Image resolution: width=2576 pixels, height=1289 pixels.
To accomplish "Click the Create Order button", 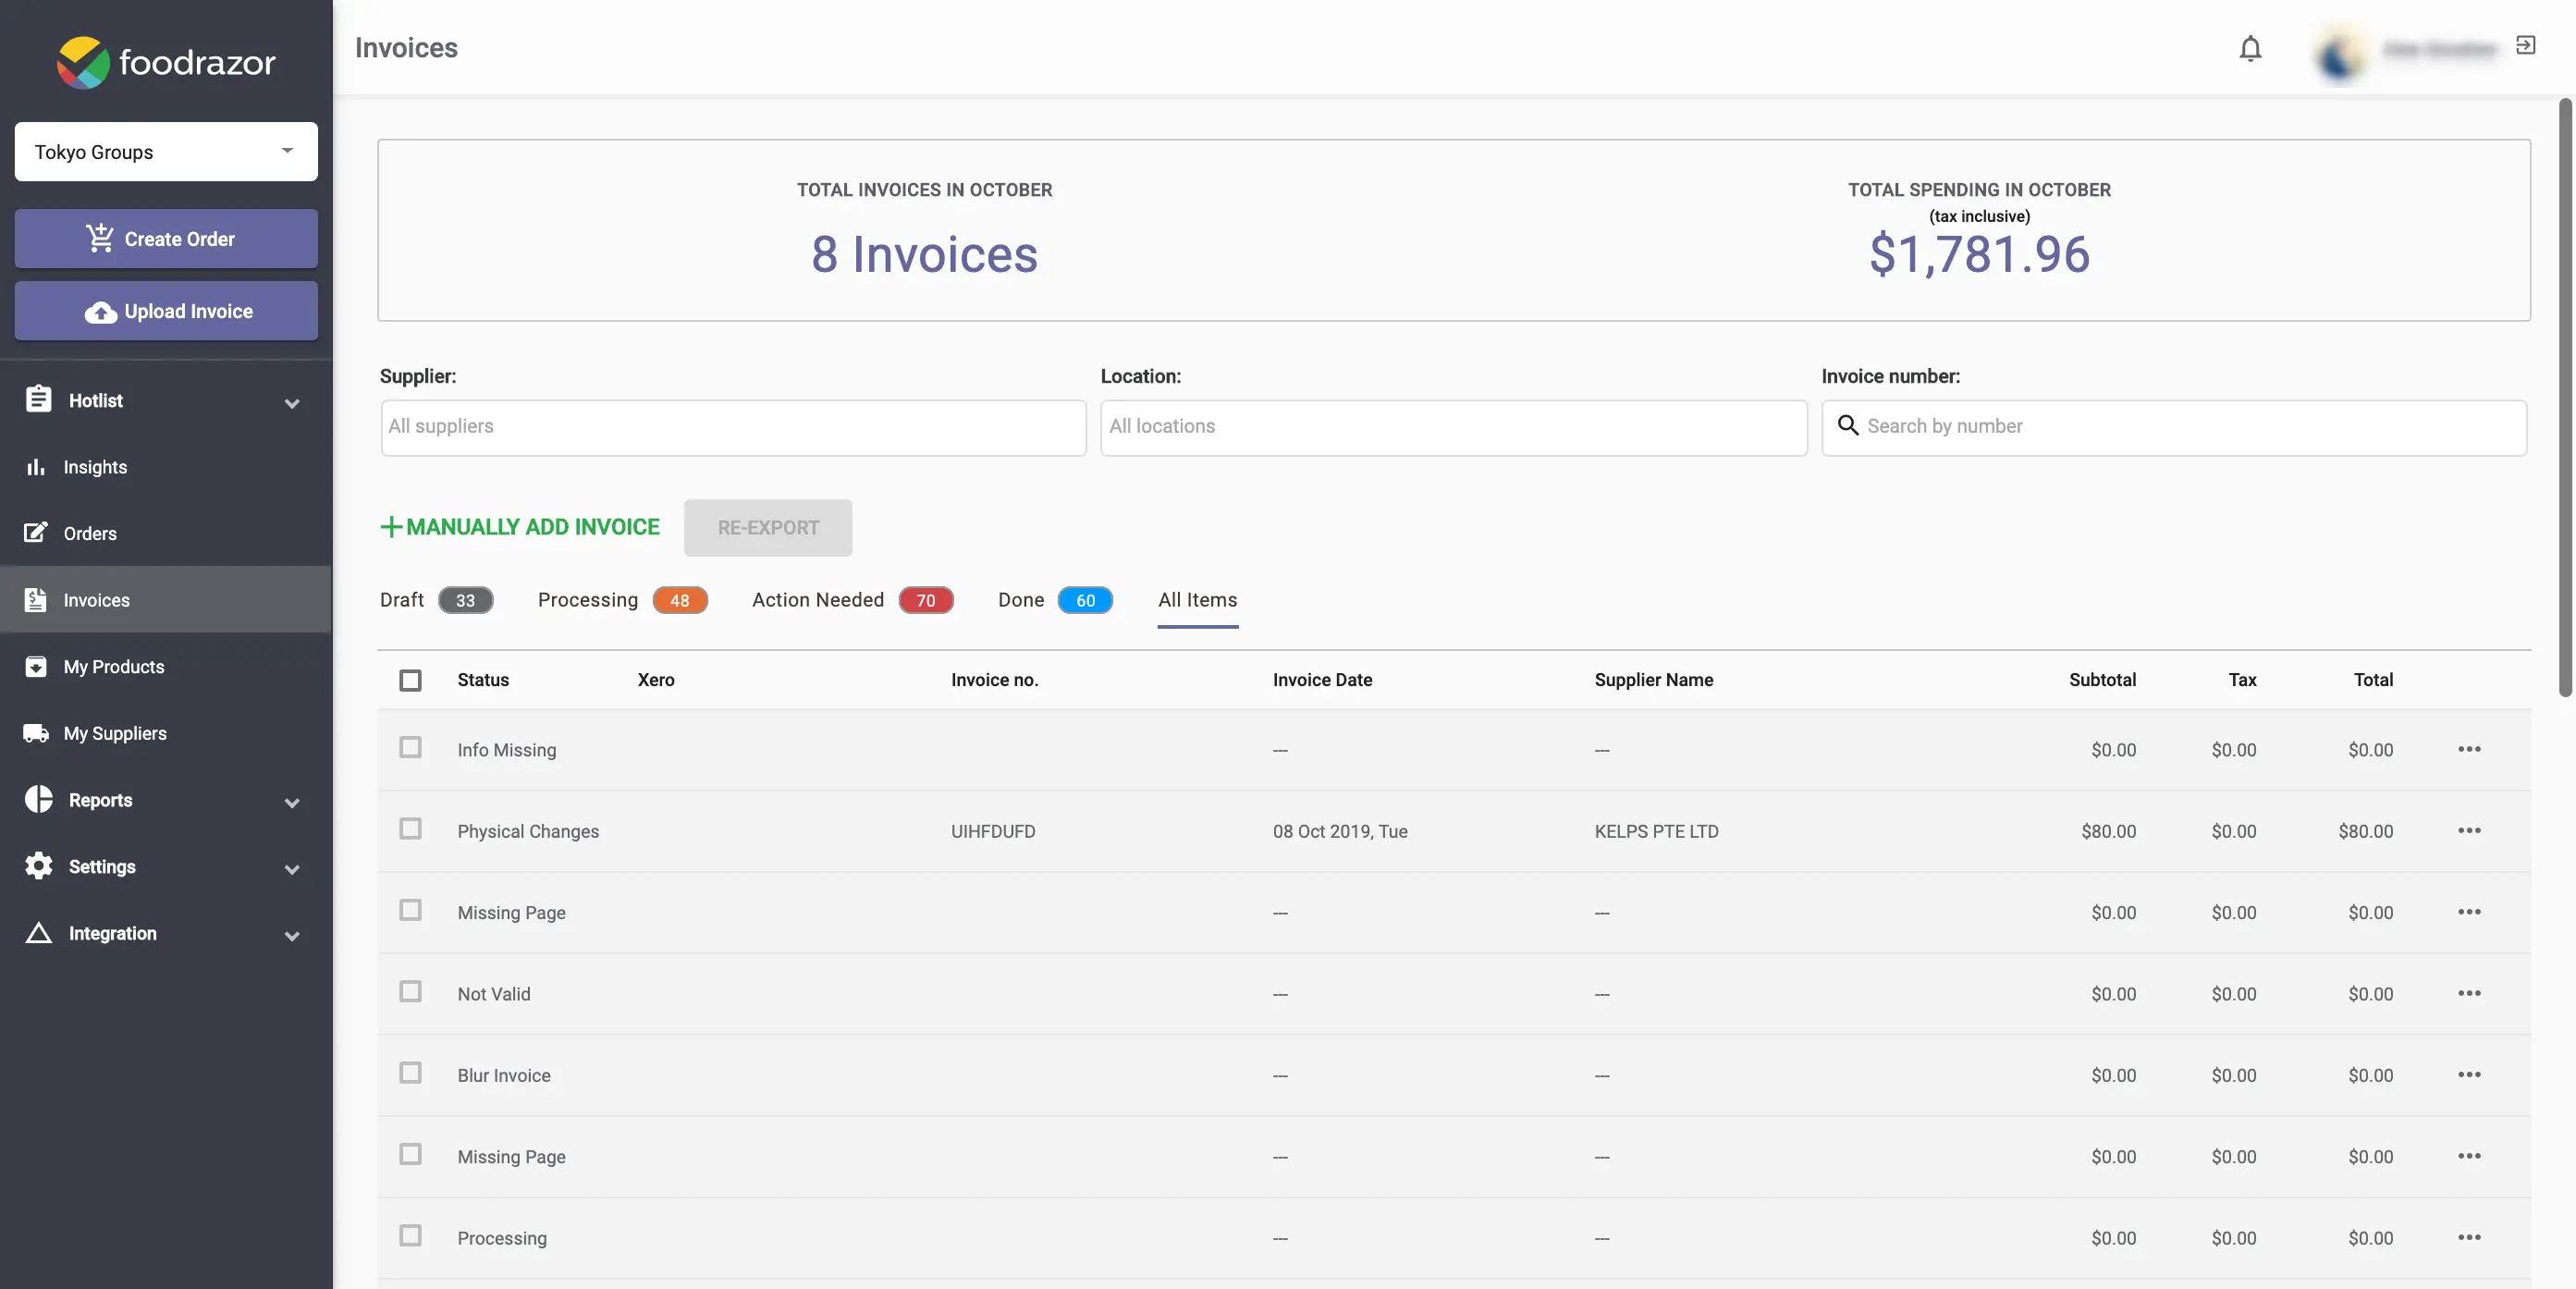I will pos(166,238).
